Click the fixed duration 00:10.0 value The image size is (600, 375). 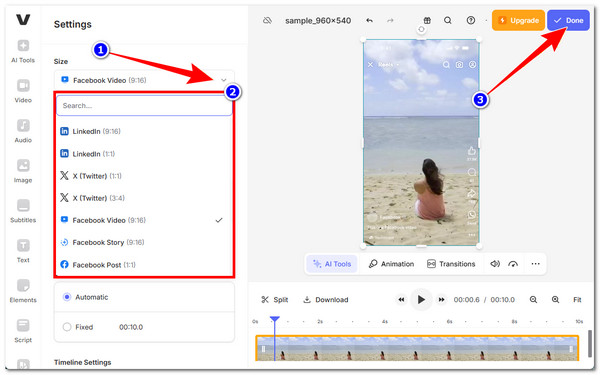click(x=131, y=327)
